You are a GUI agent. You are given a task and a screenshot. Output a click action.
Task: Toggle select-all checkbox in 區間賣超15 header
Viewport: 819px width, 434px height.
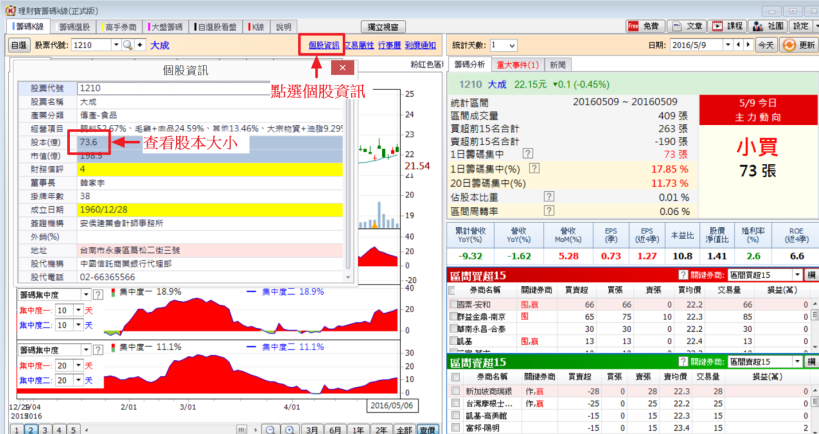(455, 377)
